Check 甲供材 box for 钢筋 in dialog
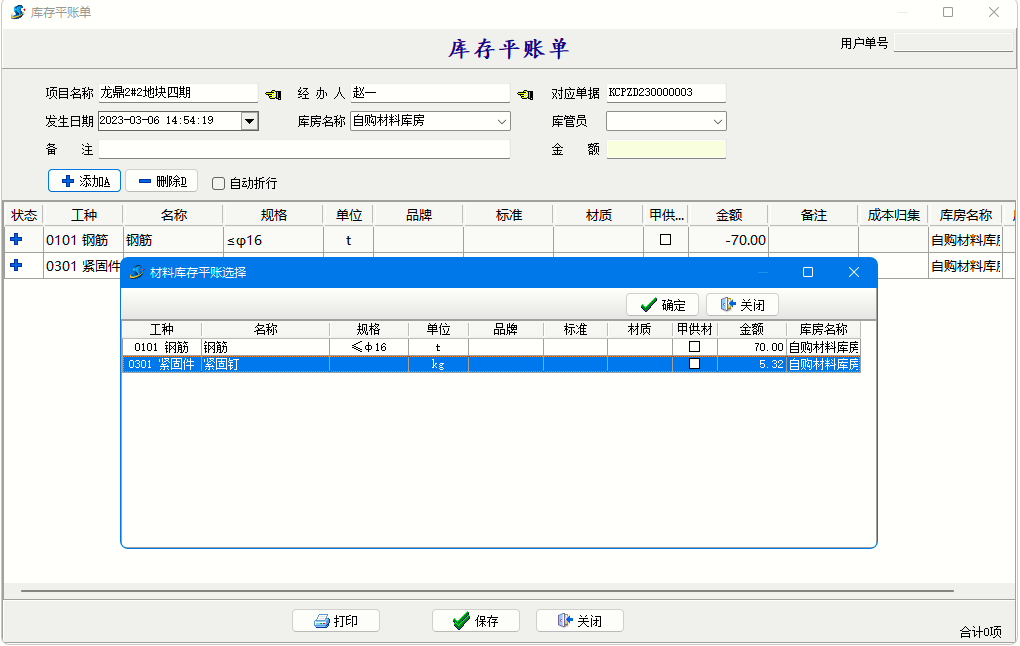Viewport: 1020px width, 646px height. 694,347
